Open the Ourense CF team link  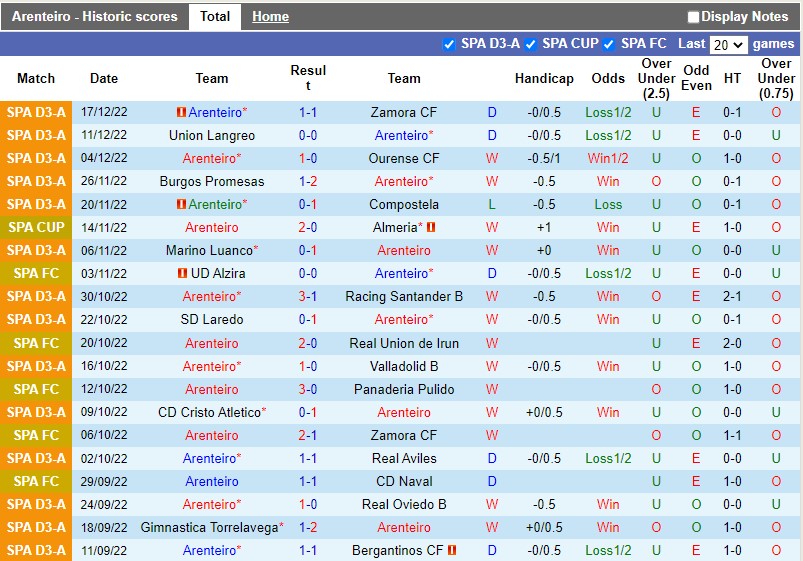404,158
